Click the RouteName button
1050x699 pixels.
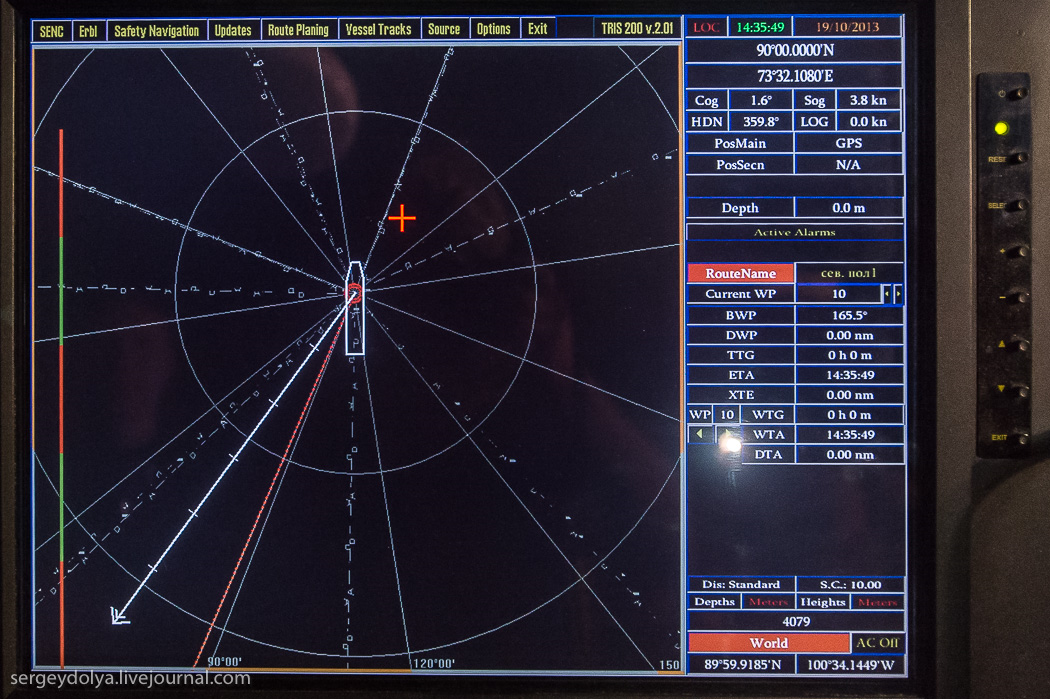pos(740,273)
